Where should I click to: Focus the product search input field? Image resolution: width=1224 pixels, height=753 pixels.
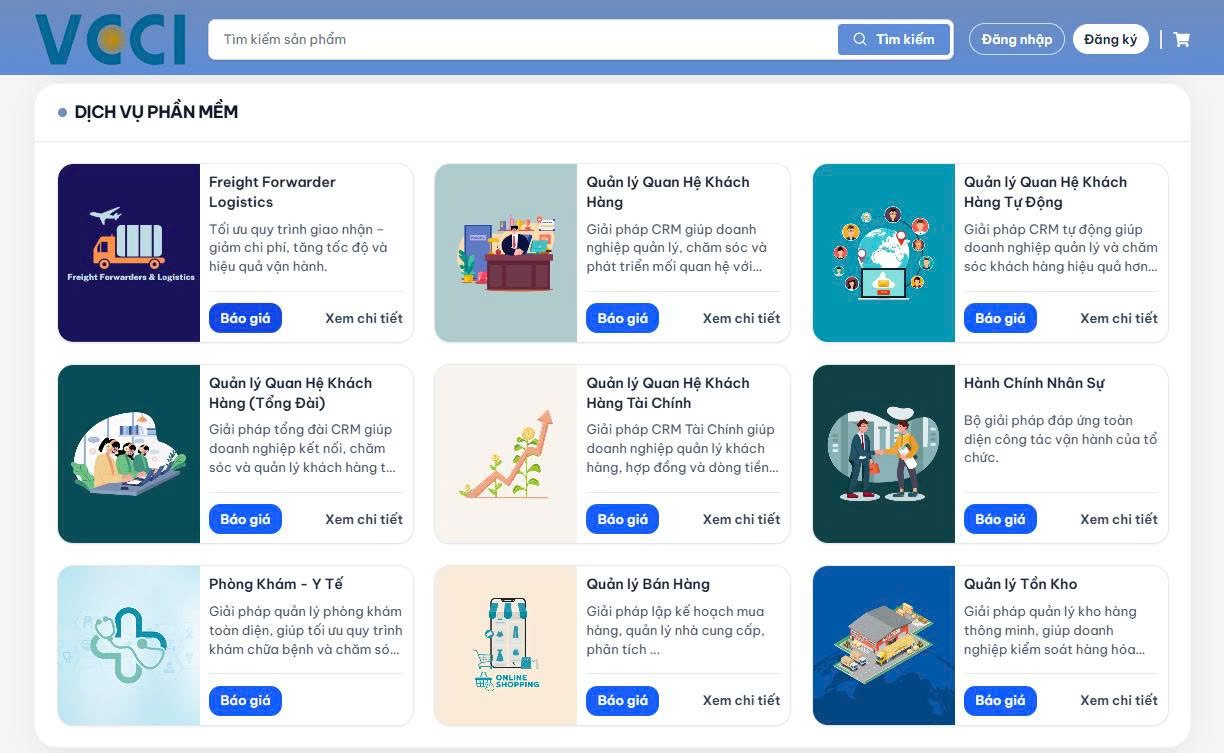(520, 40)
